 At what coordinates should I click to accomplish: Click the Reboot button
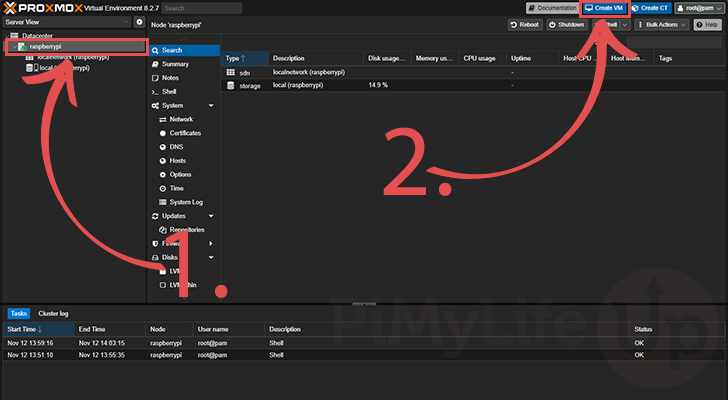(x=525, y=25)
